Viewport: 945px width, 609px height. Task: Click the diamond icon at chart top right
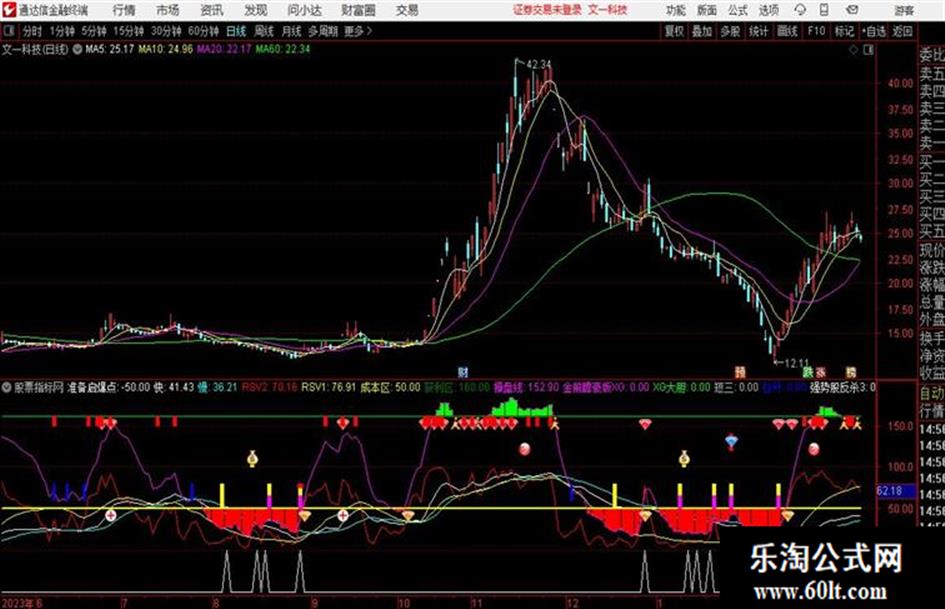coord(853,50)
